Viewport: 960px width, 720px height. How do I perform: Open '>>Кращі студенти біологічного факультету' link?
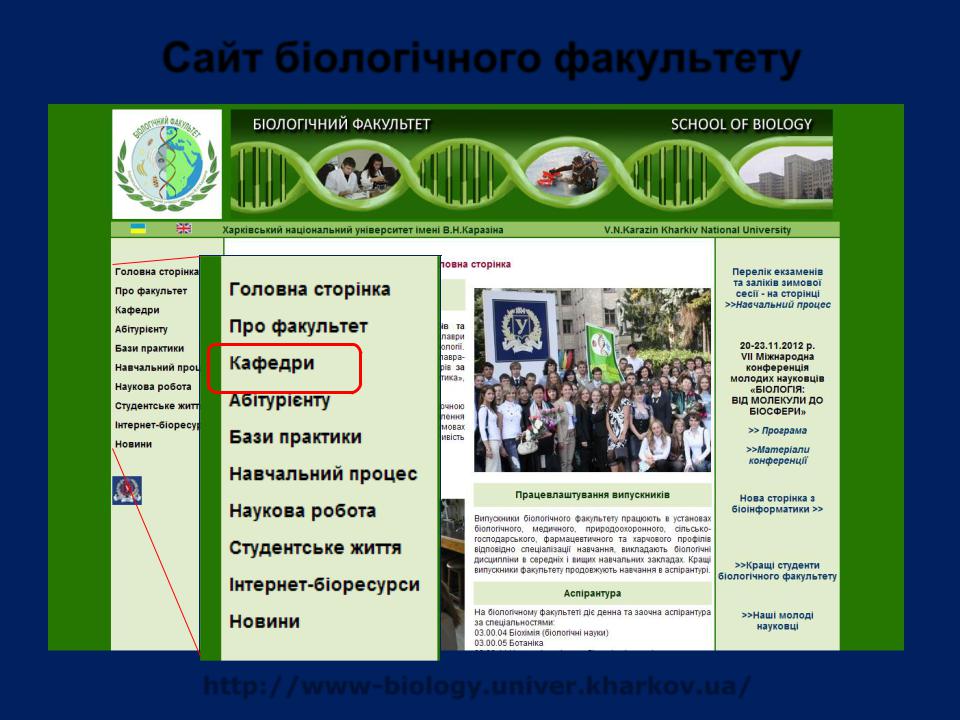point(778,571)
